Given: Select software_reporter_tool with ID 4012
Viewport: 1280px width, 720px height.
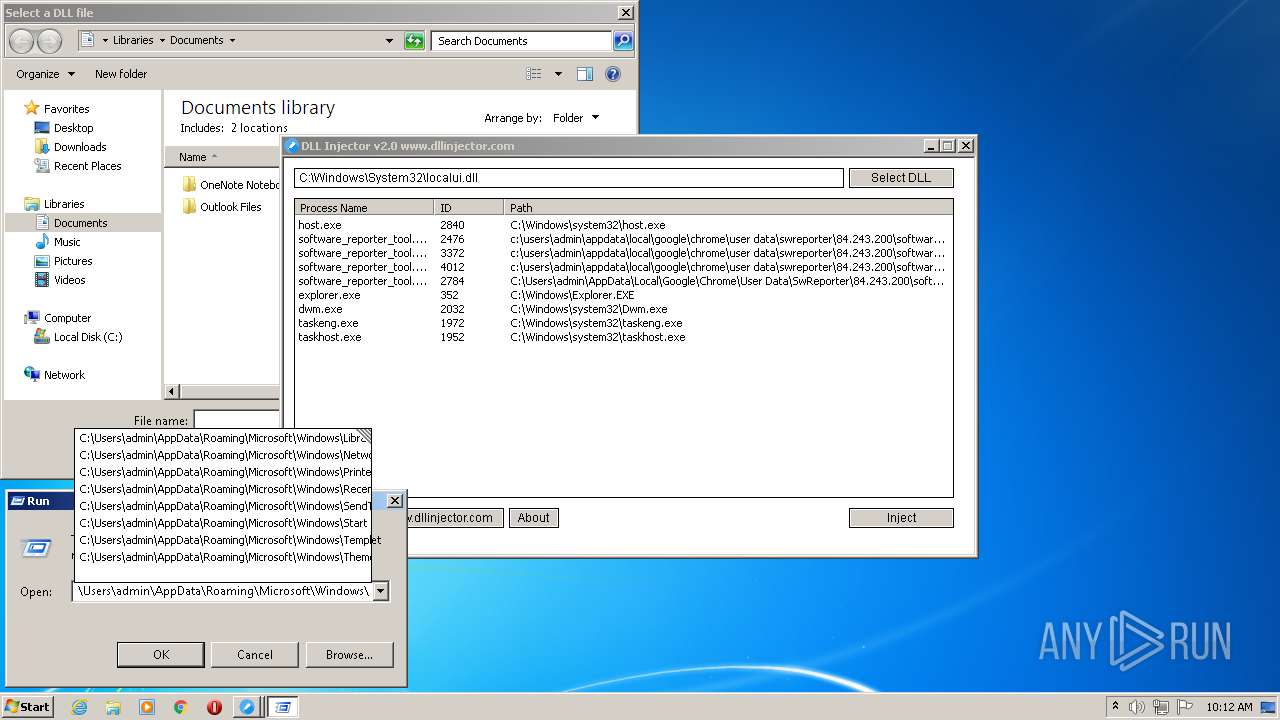Looking at the screenshot, I should tap(624, 267).
